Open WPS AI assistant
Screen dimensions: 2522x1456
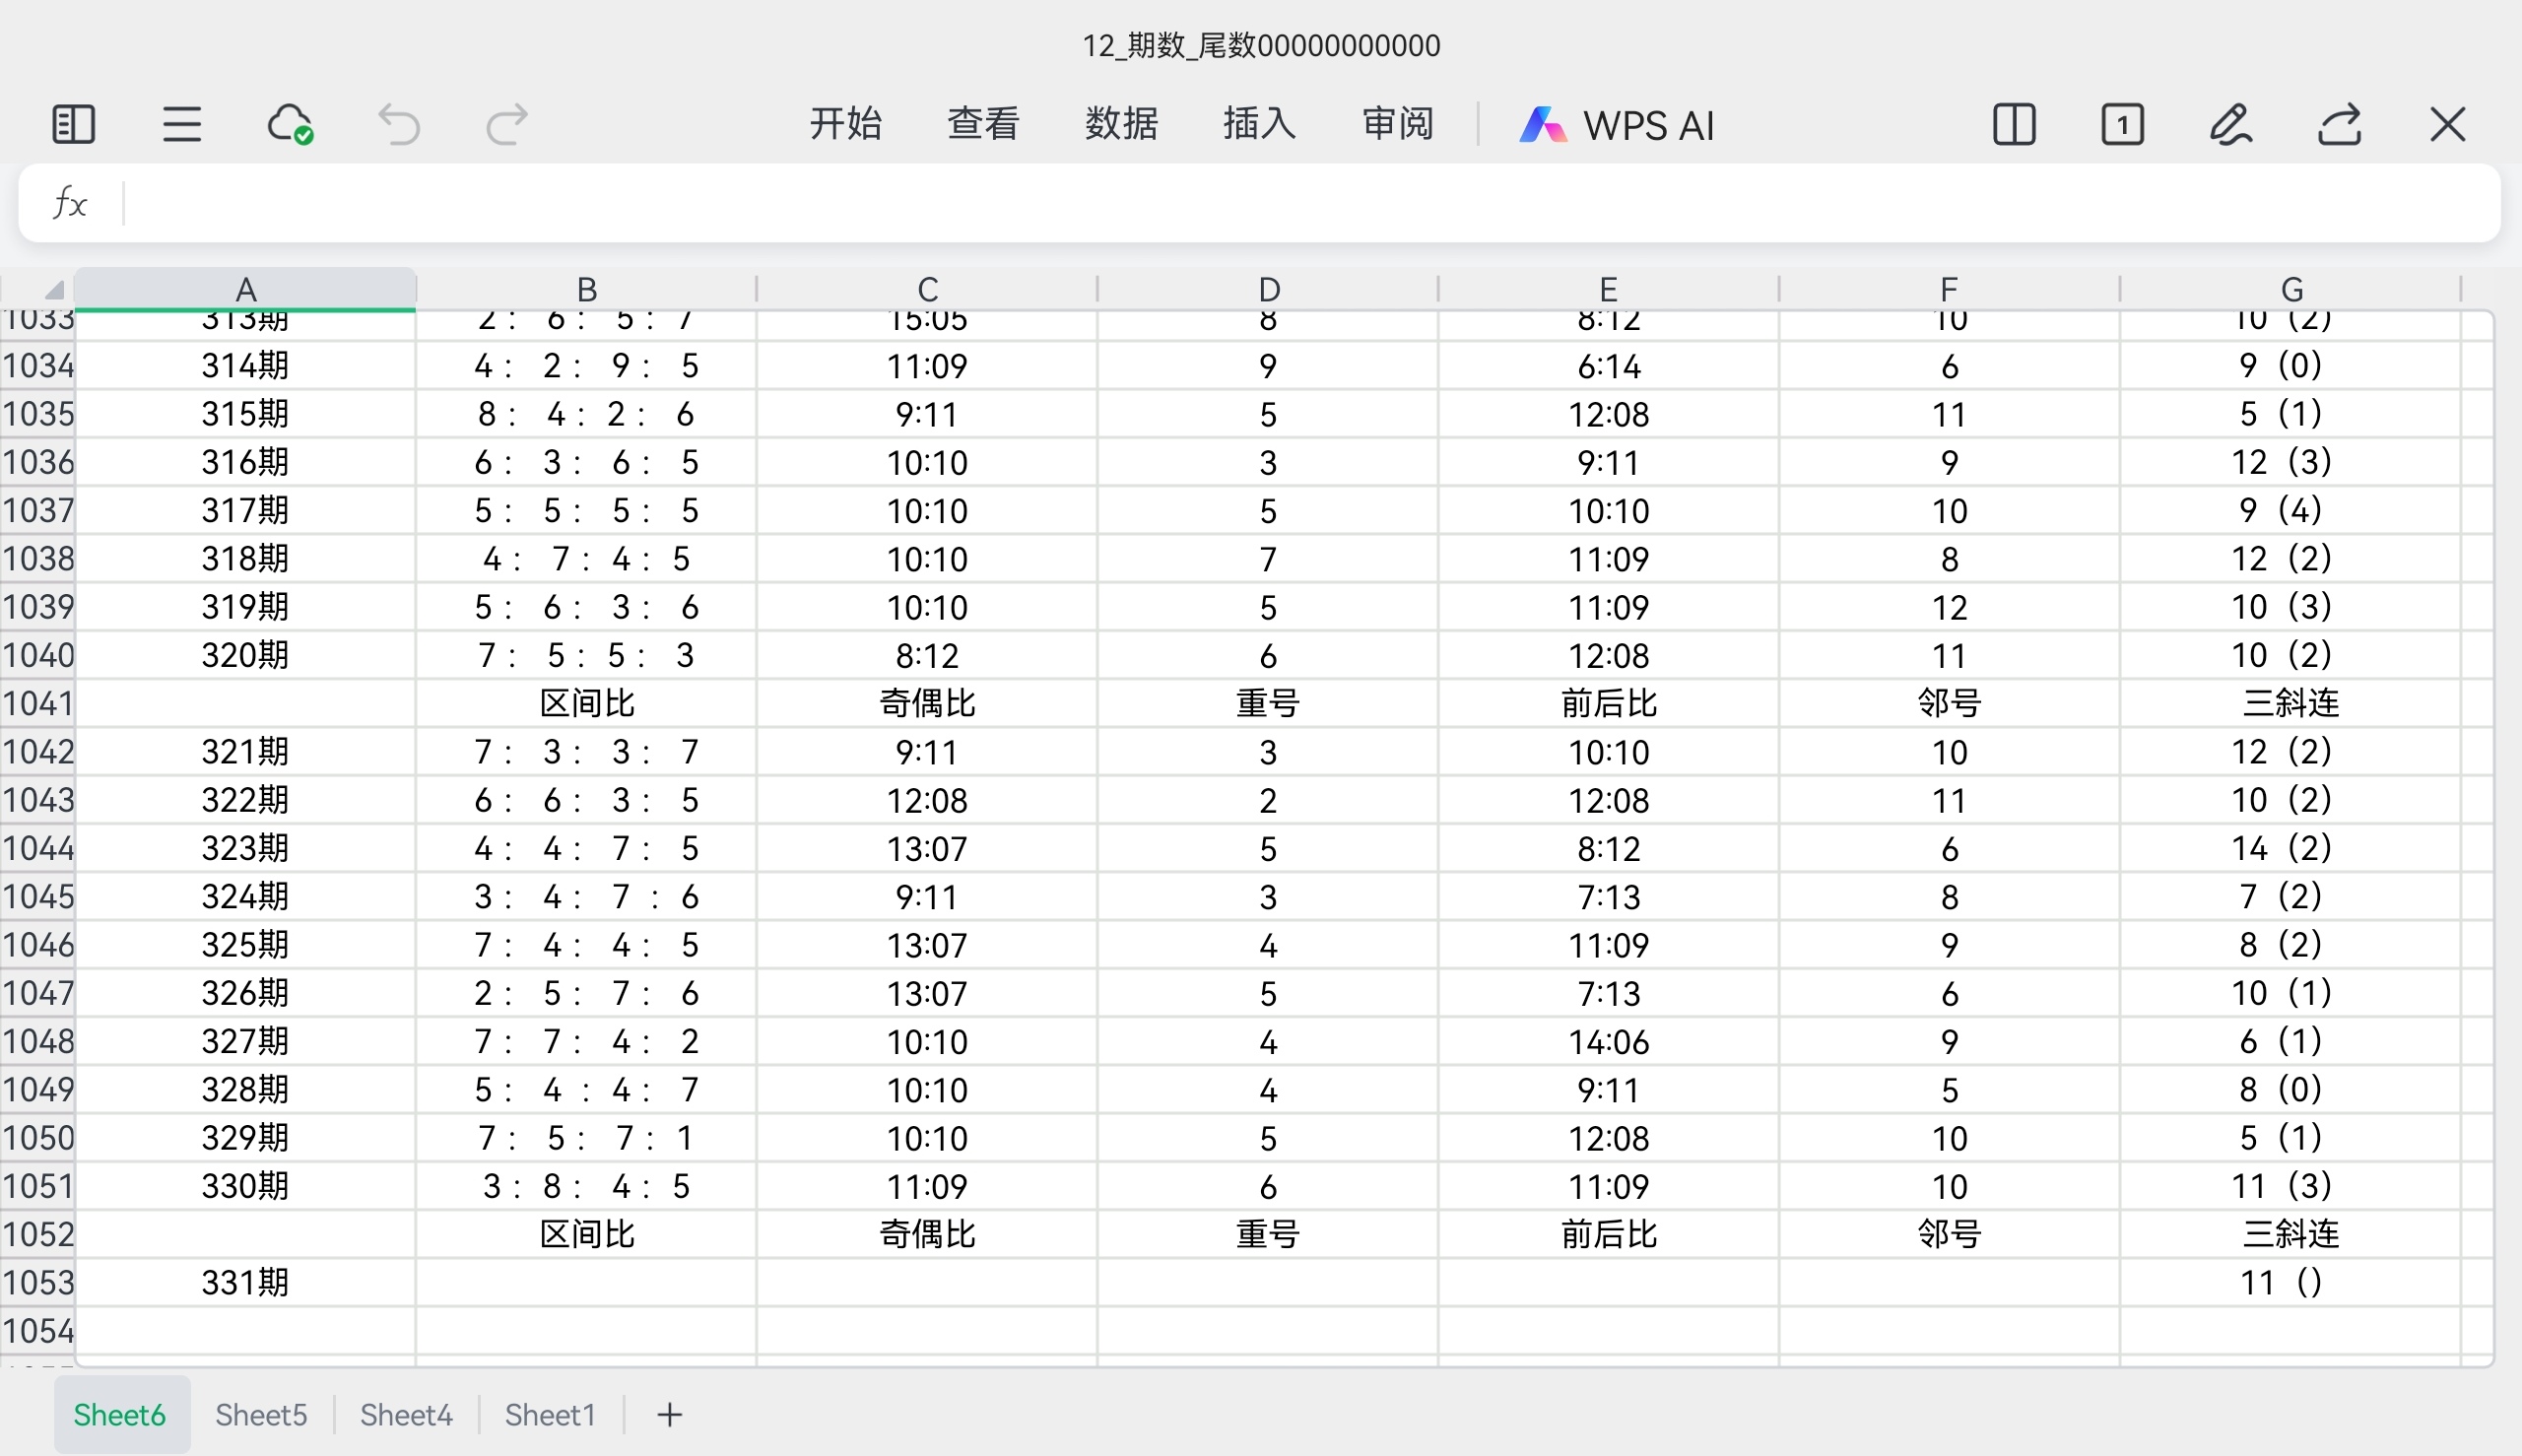click(1617, 125)
